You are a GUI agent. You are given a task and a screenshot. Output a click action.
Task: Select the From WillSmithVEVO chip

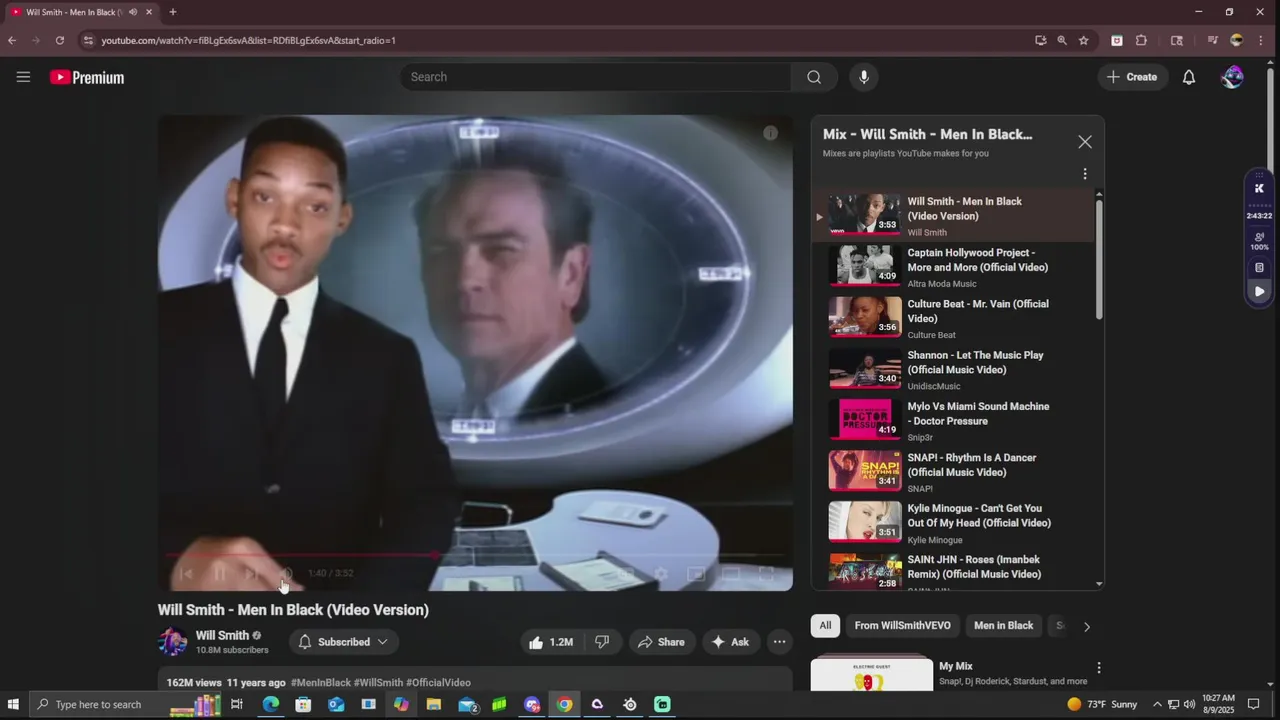903,626
